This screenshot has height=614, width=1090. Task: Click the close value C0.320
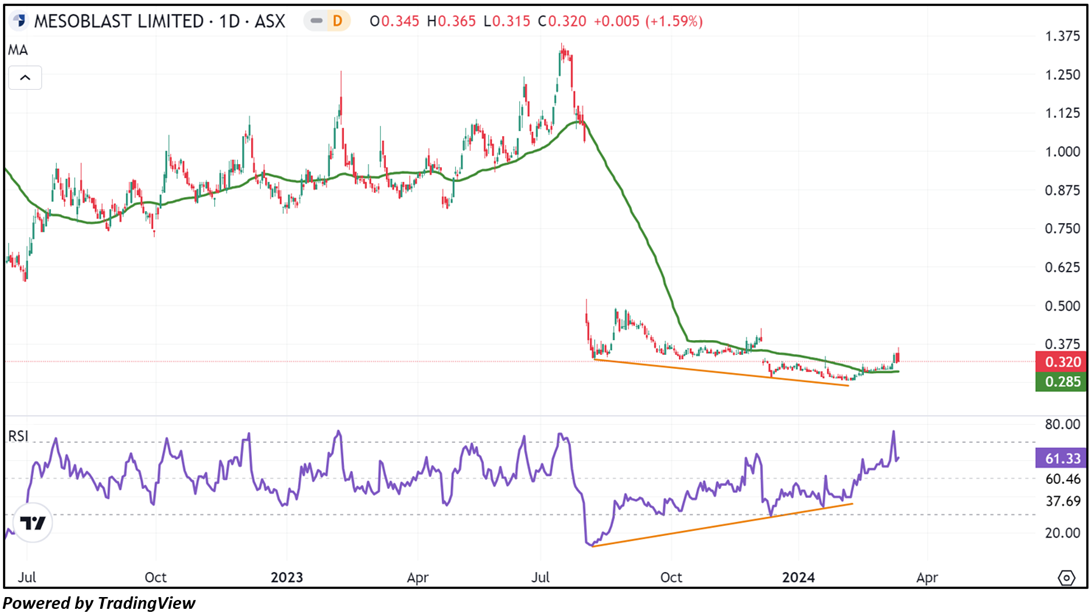[562, 22]
